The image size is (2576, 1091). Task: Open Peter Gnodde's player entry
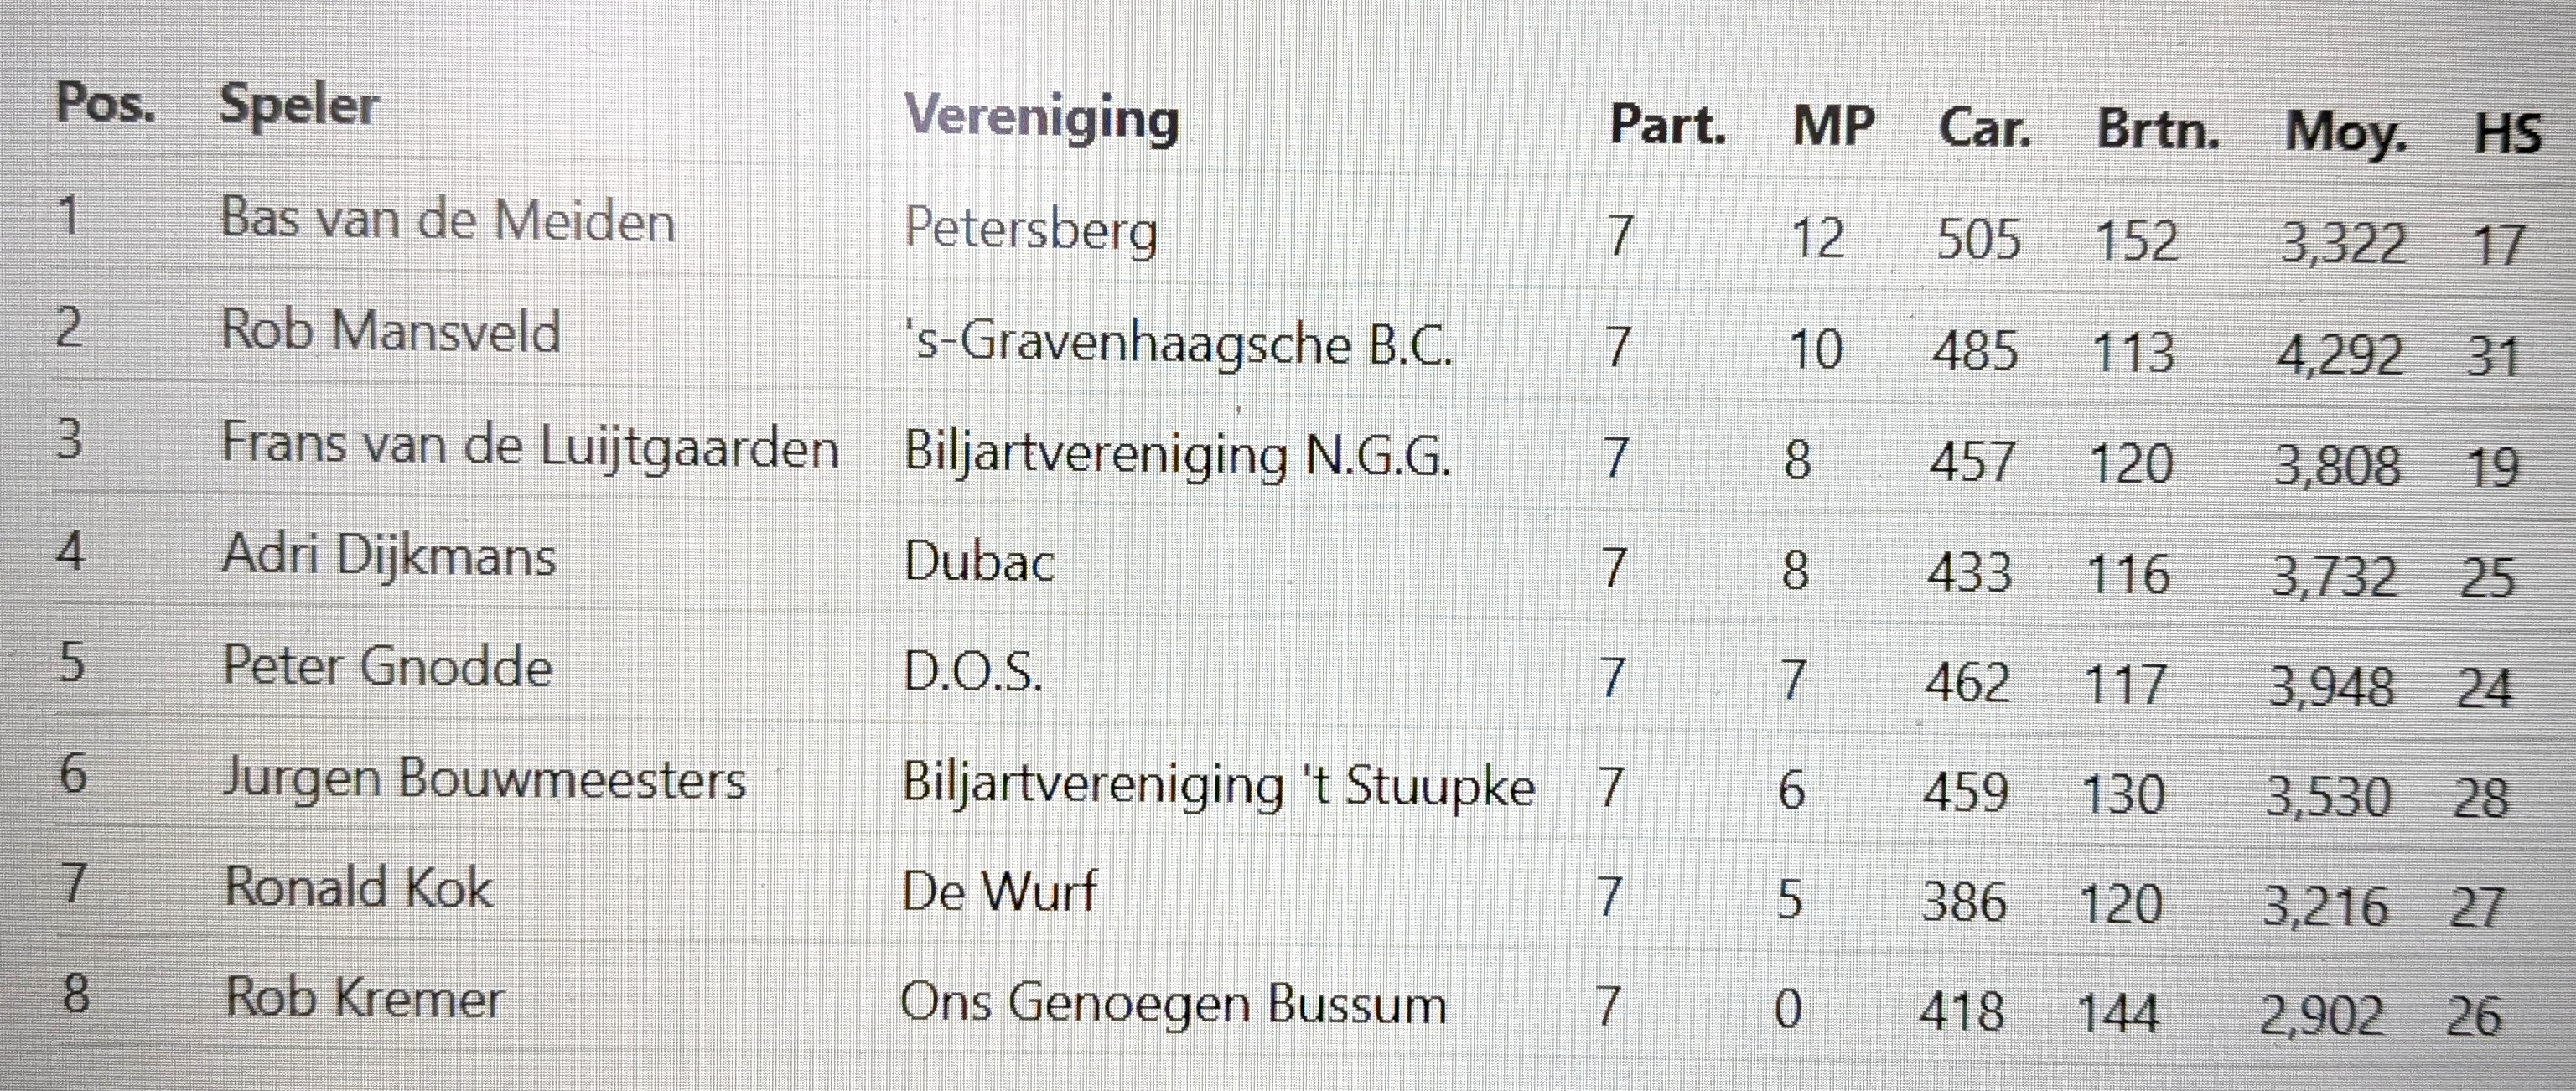click(x=387, y=667)
